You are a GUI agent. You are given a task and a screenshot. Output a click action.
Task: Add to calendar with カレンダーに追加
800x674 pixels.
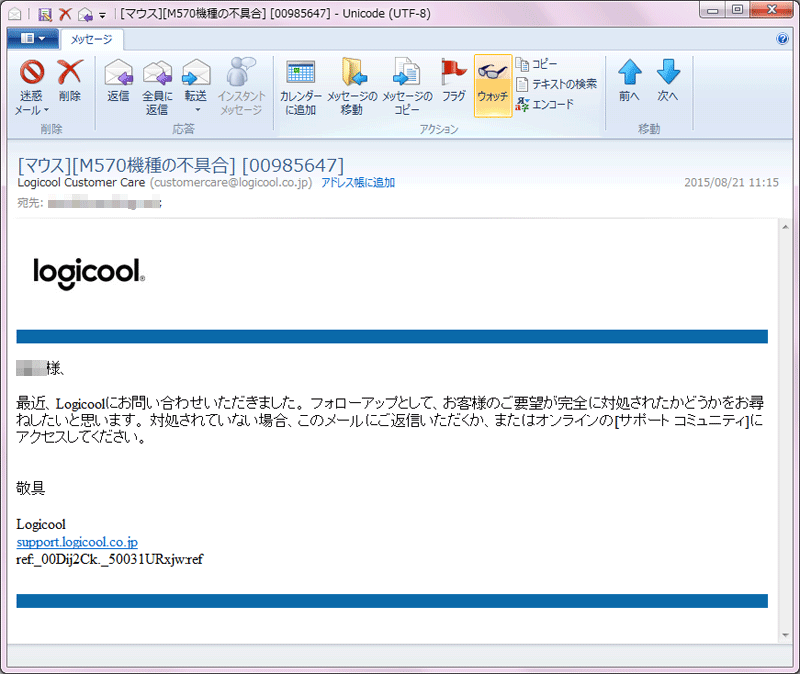pos(301,87)
